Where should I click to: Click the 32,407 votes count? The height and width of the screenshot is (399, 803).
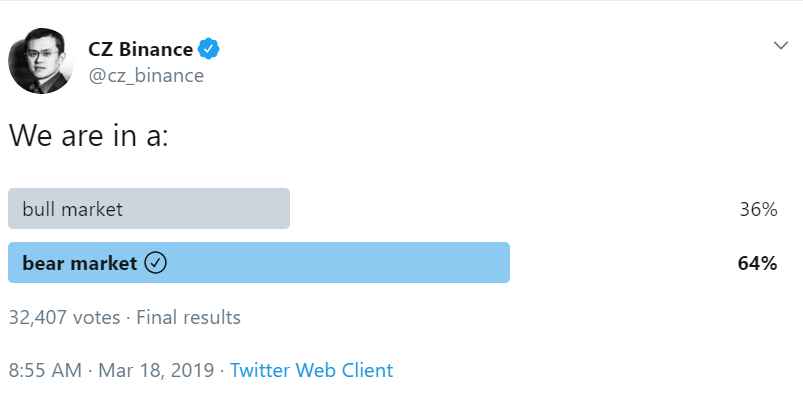pyautogui.click(x=65, y=318)
